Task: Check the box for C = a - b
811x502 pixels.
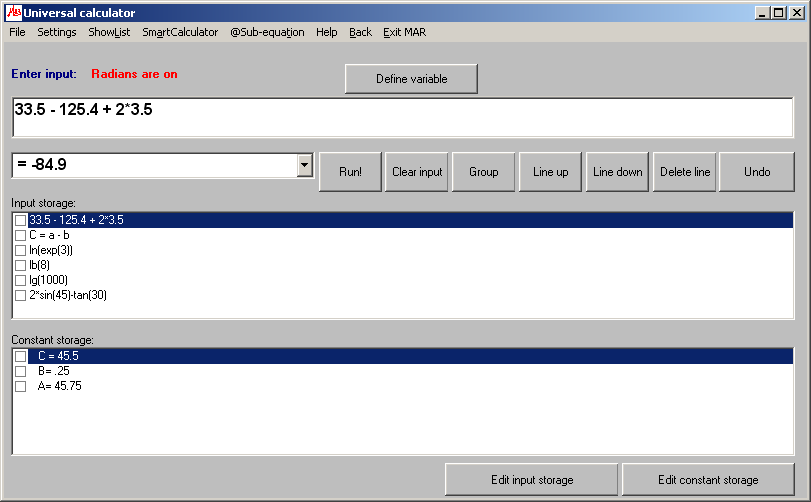Action: (x=20, y=235)
